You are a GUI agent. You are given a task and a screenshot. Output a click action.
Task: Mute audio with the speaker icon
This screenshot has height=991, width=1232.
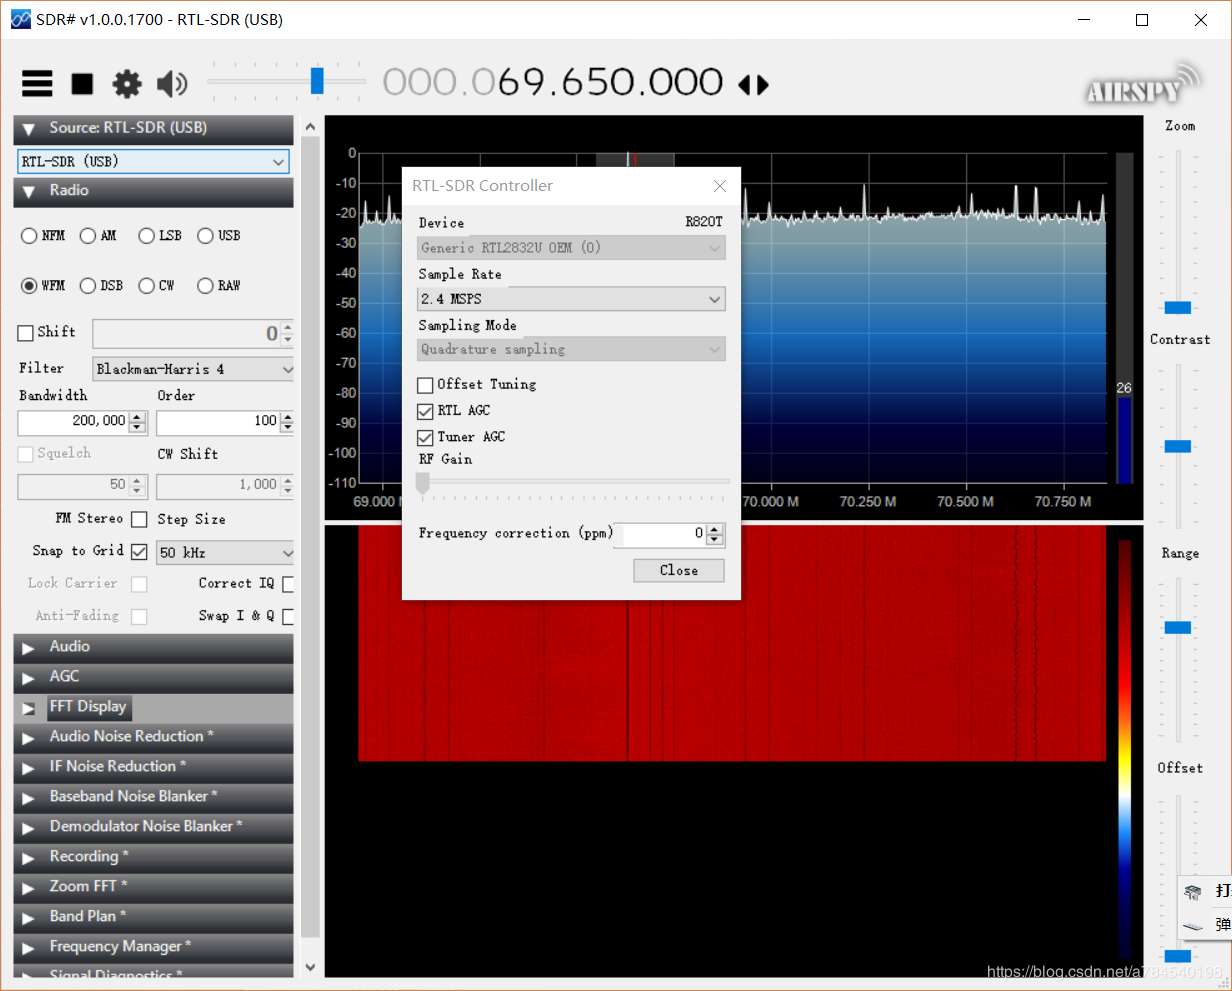[172, 84]
